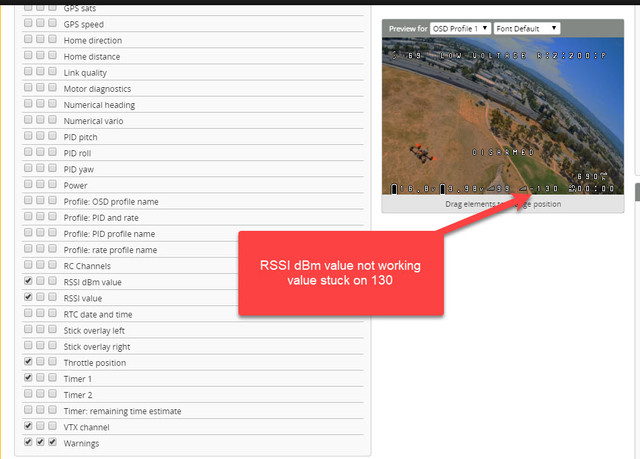This screenshot has height=459, width=640.
Task: Select the 16.8V battery voltage in preview
Action: [x=414, y=188]
